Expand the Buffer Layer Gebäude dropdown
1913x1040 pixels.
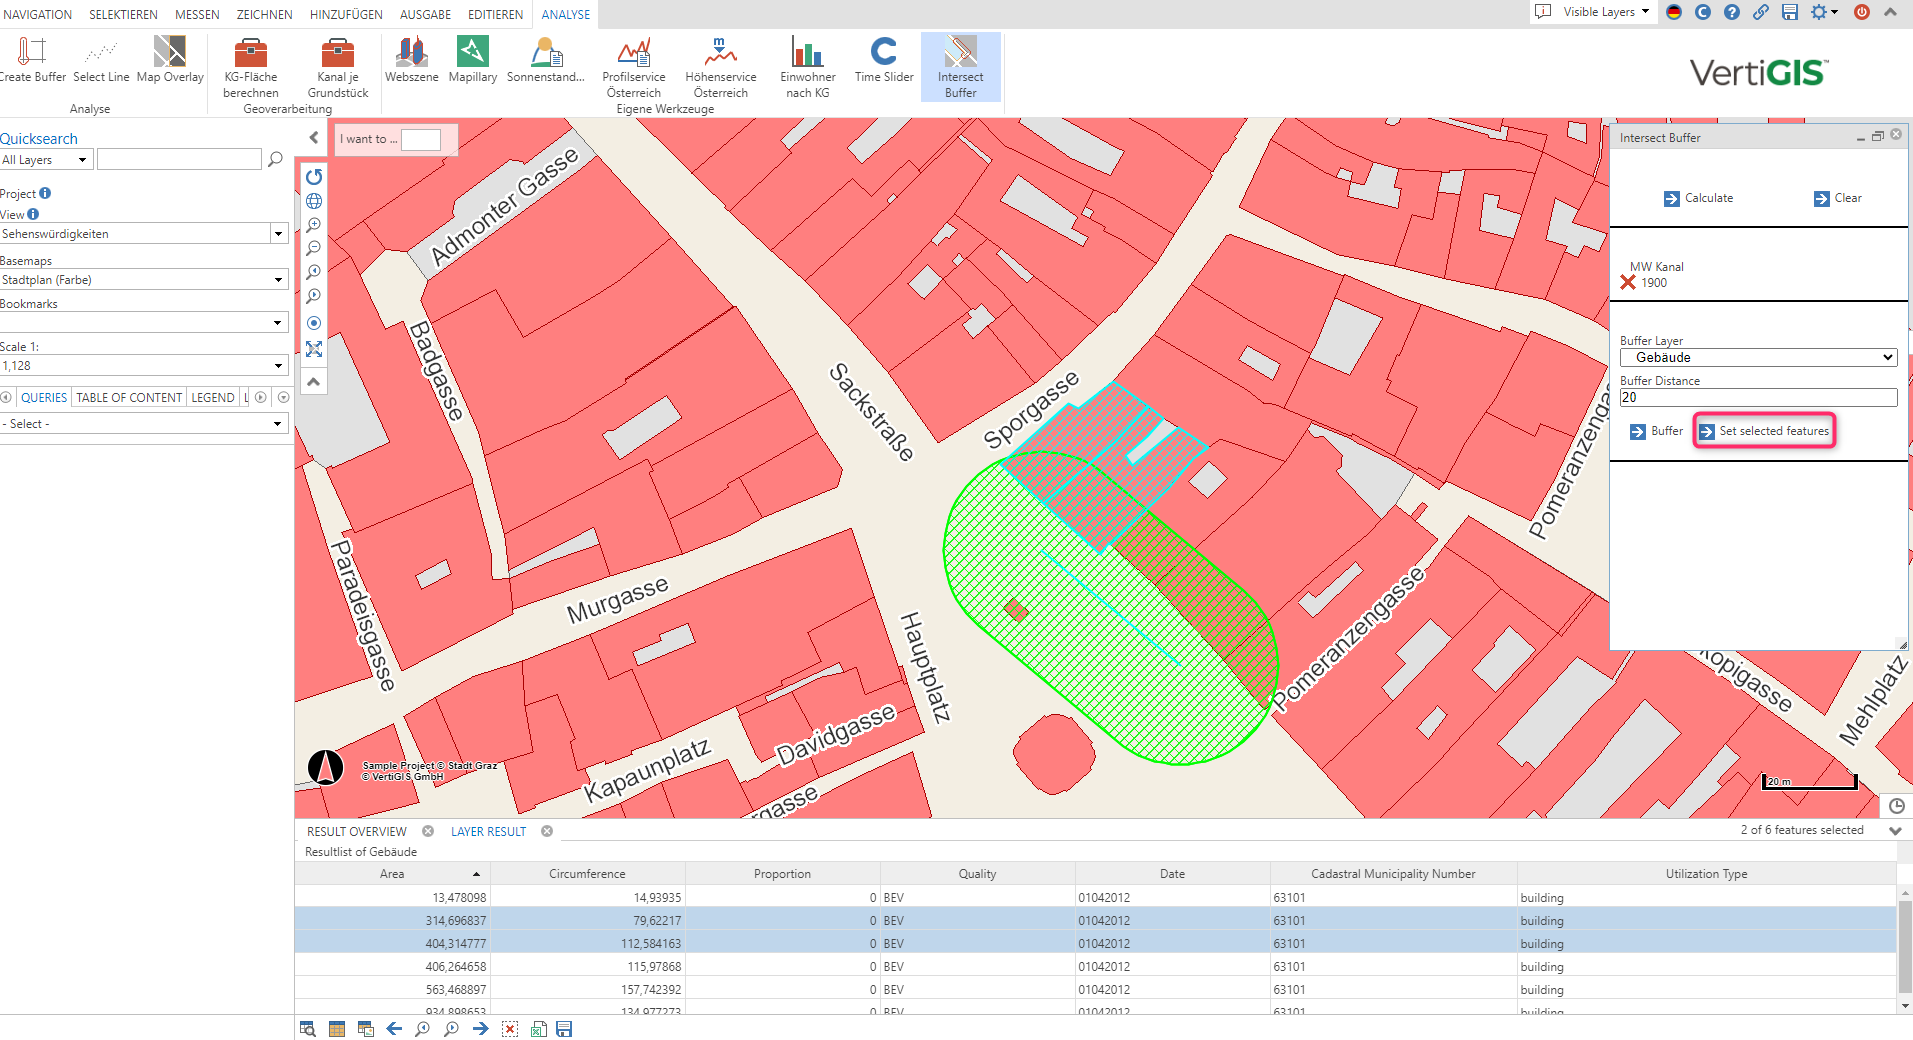click(x=1758, y=357)
